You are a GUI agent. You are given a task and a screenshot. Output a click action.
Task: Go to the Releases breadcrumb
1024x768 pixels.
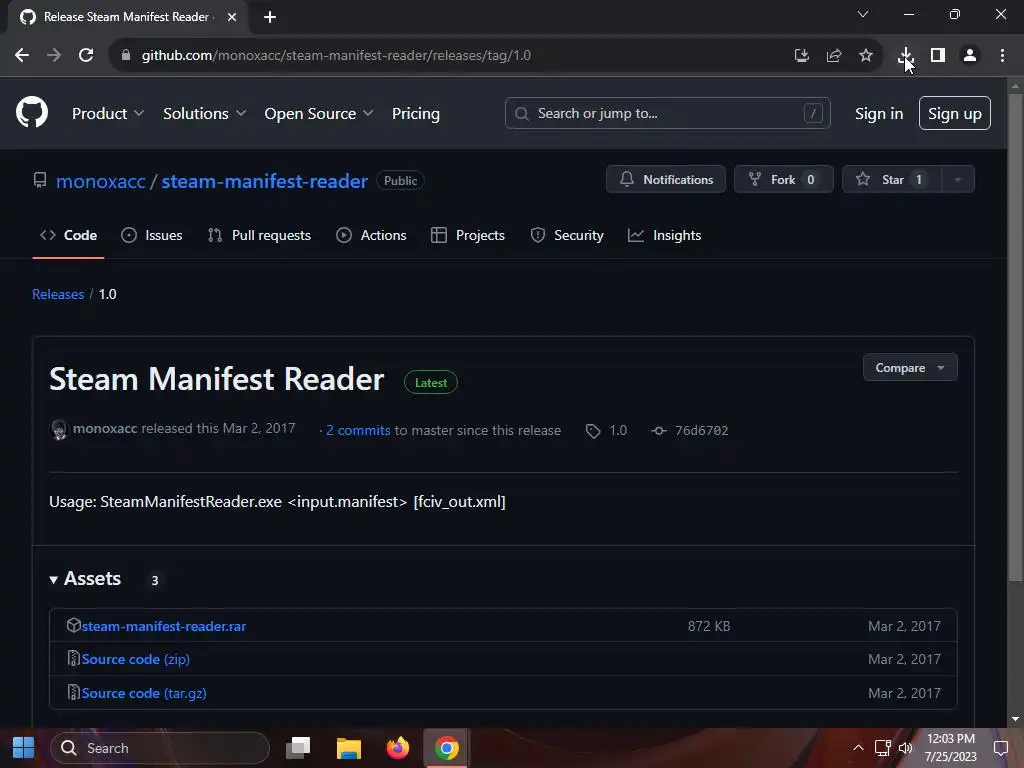[58, 294]
